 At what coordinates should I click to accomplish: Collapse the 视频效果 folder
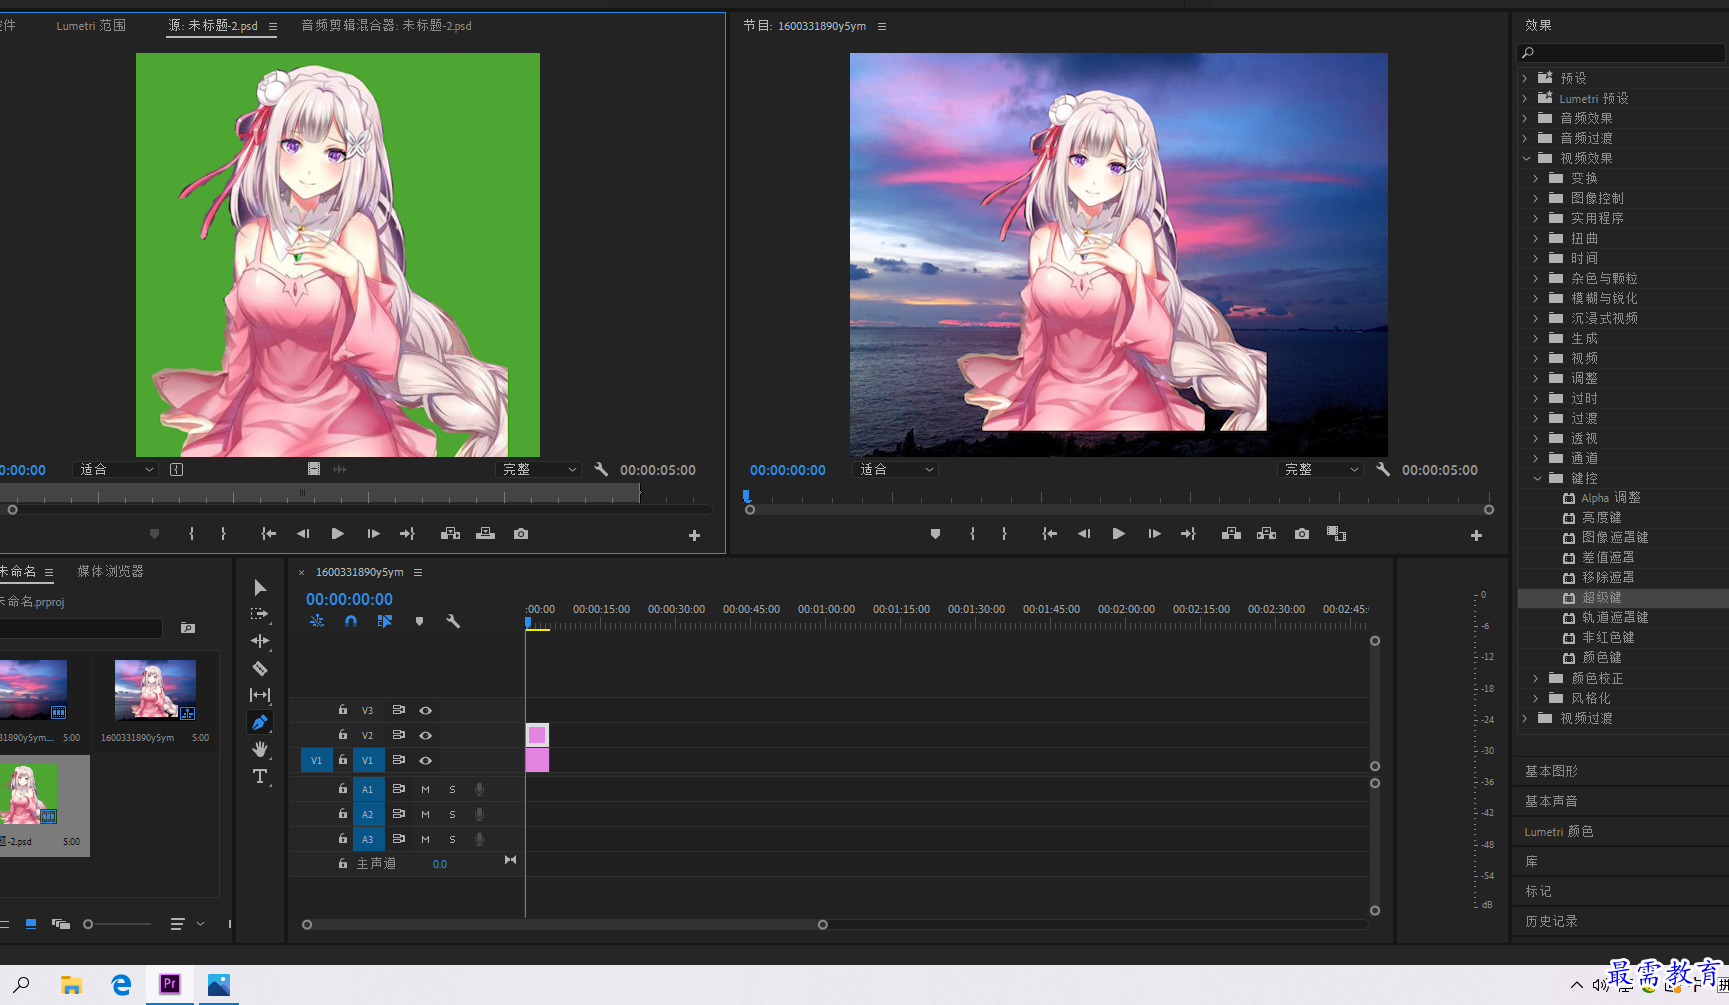[x=1526, y=158]
